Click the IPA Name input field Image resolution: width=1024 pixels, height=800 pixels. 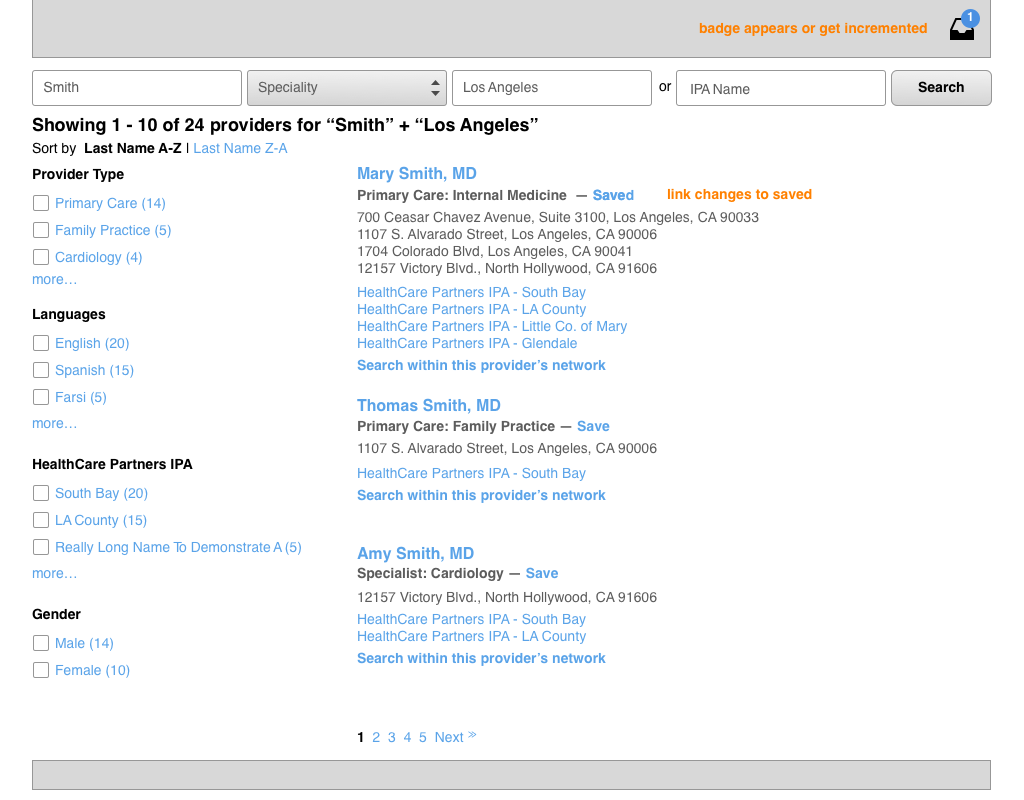tap(780, 88)
